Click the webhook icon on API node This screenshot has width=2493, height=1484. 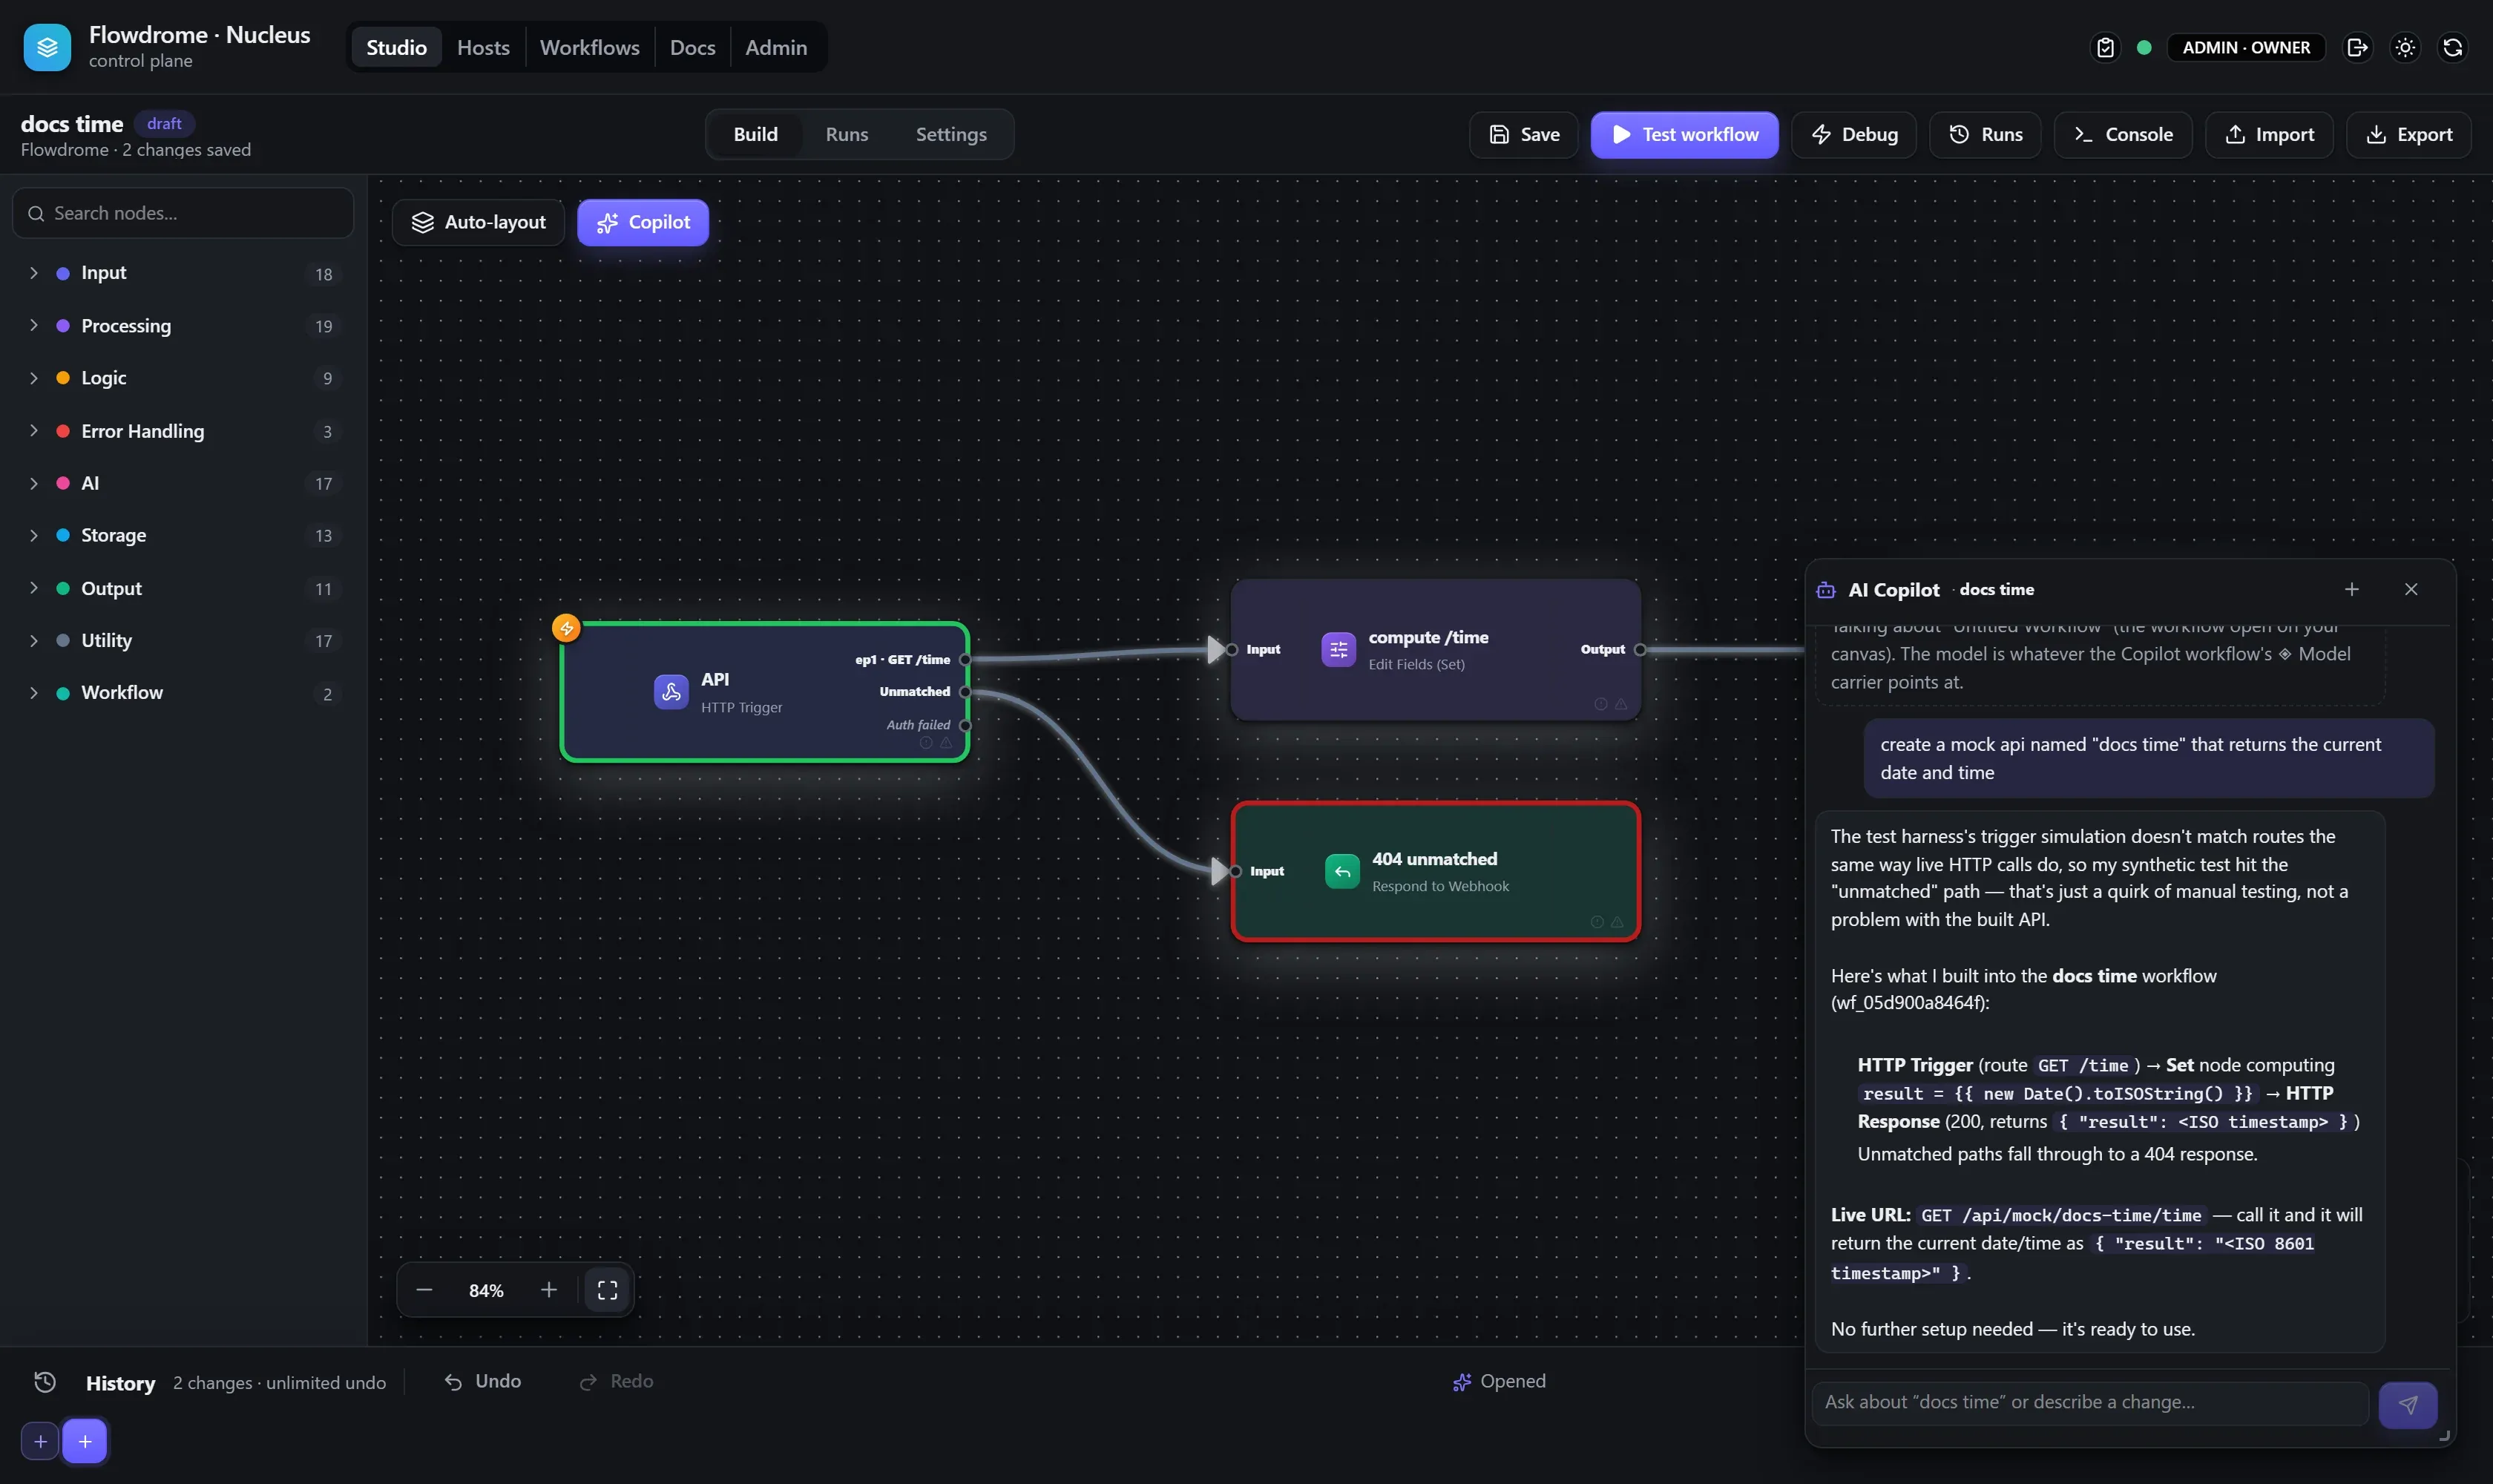pyautogui.click(x=671, y=691)
